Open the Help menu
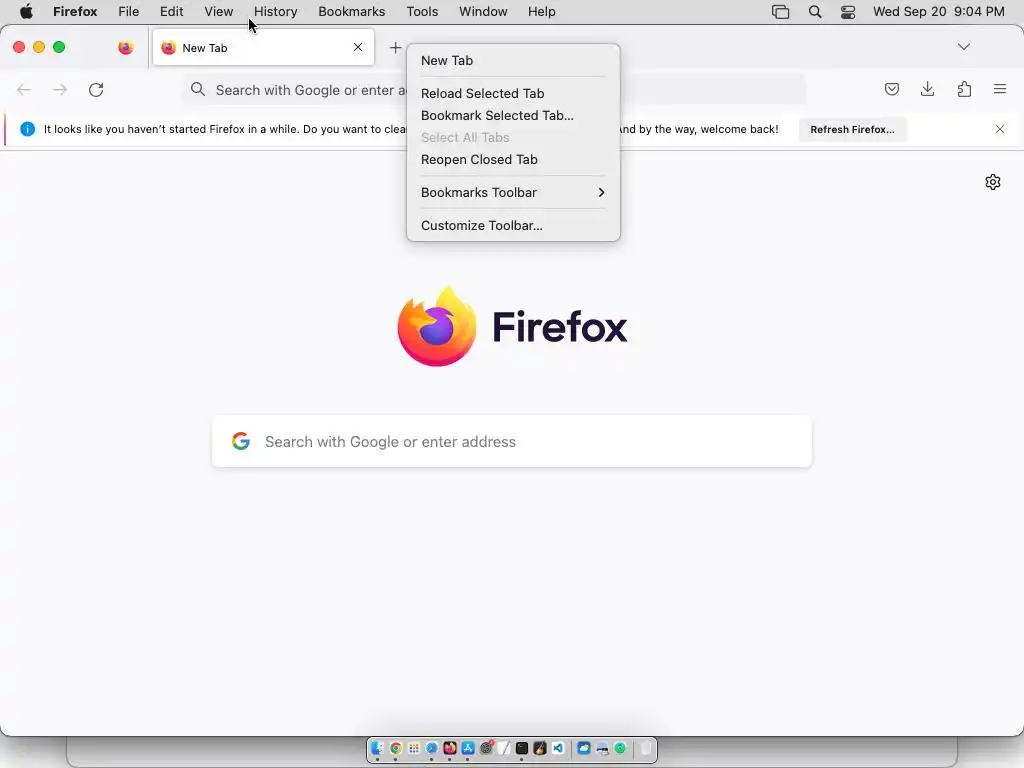1024x768 pixels. point(542,12)
